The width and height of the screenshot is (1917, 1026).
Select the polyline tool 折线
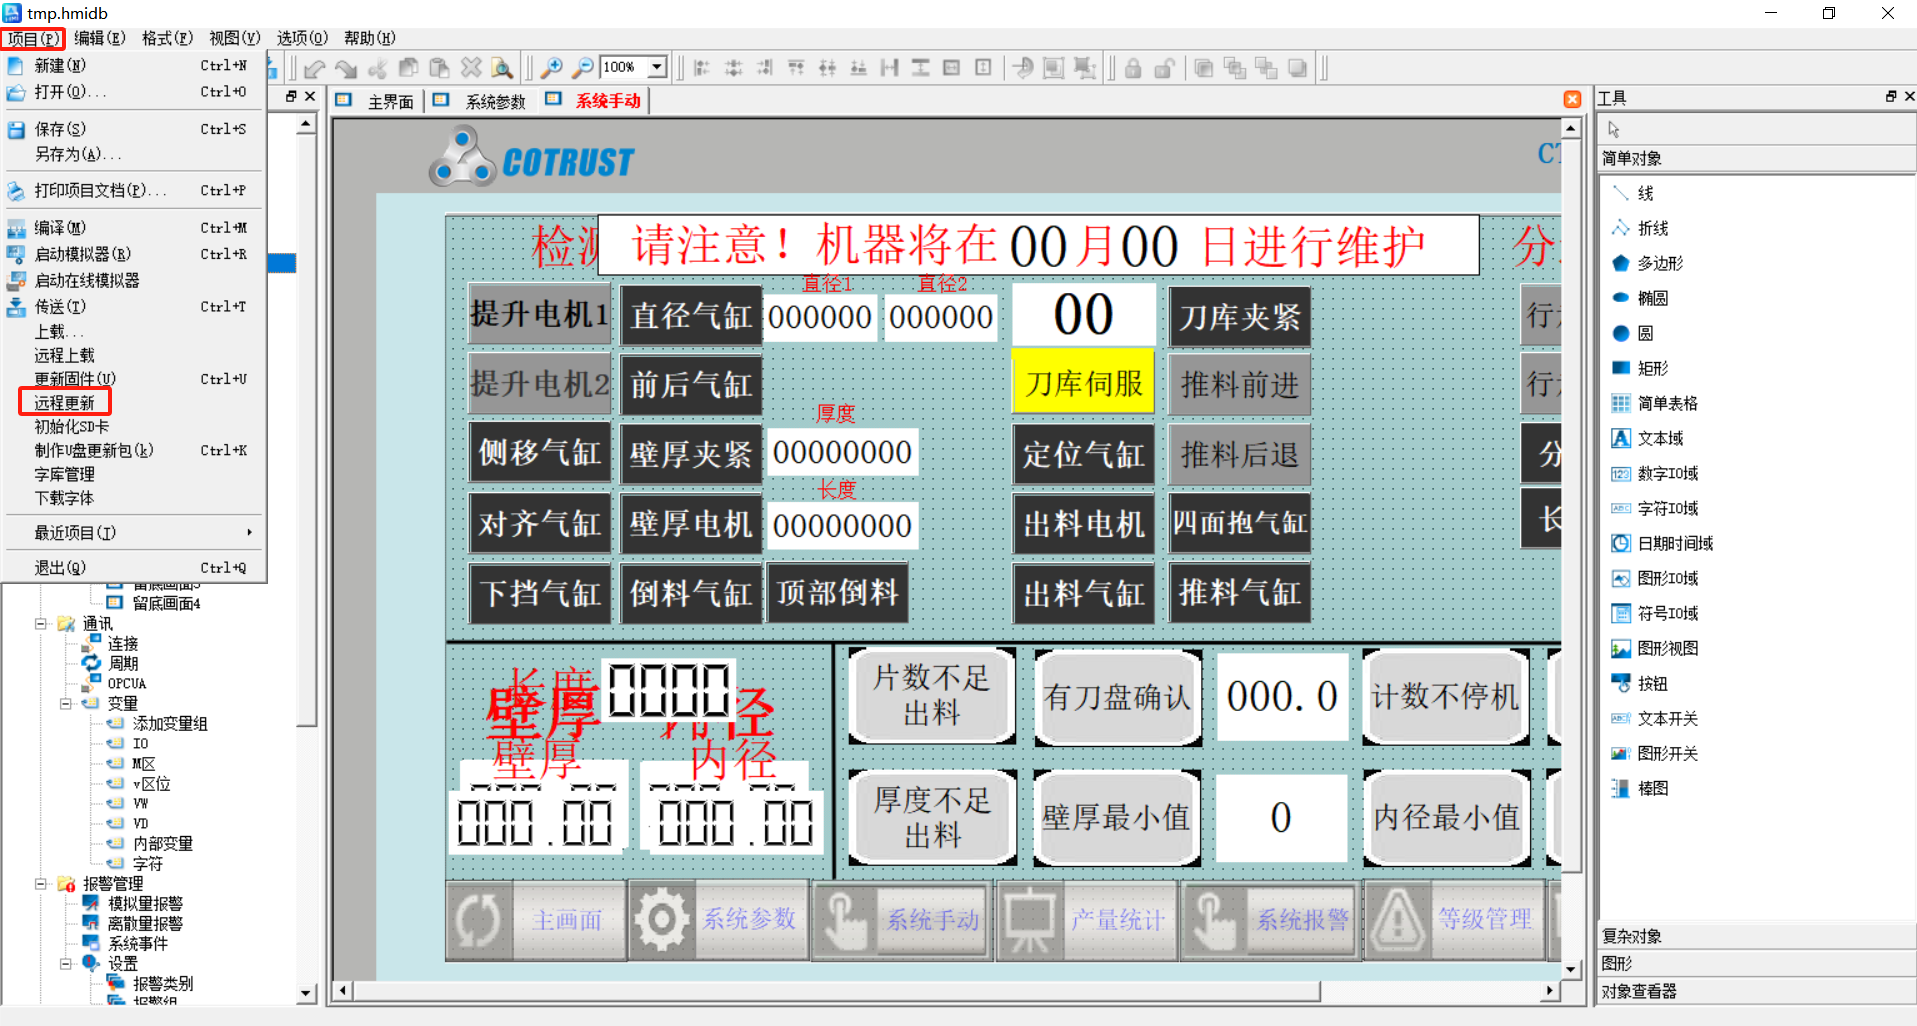click(1652, 228)
